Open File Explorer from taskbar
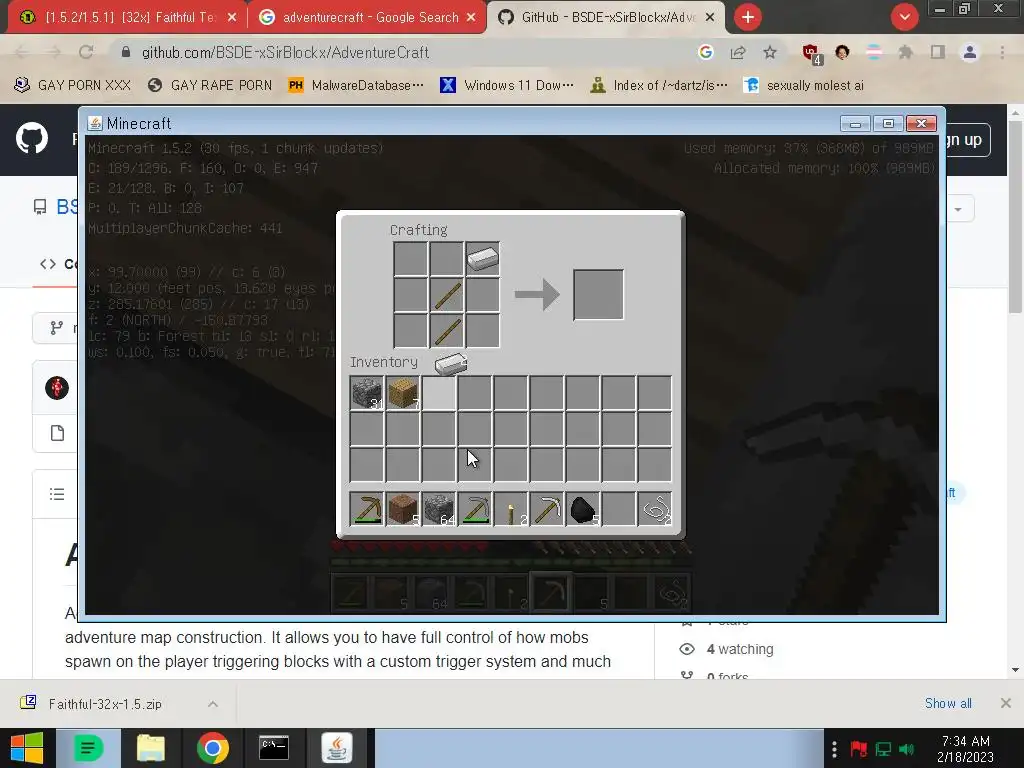This screenshot has height=768, width=1024. pyautogui.click(x=150, y=748)
